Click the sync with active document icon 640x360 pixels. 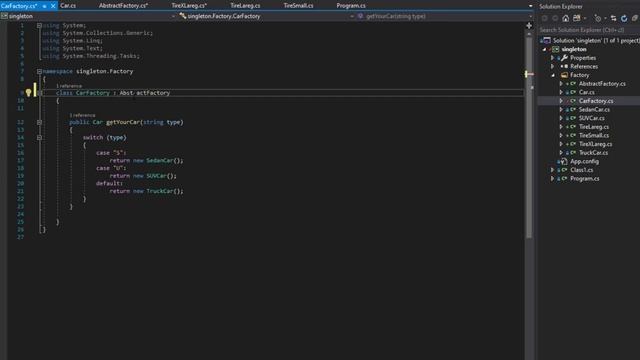613,18
